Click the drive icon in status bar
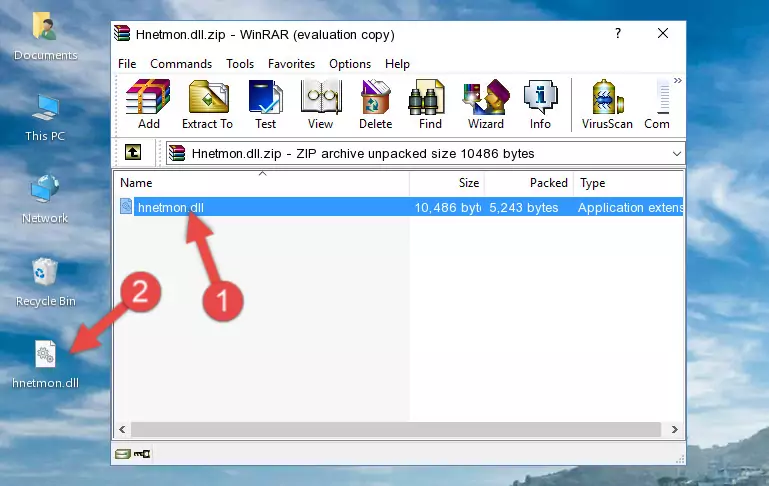The height and width of the screenshot is (486, 769). click(x=122, y=454)
